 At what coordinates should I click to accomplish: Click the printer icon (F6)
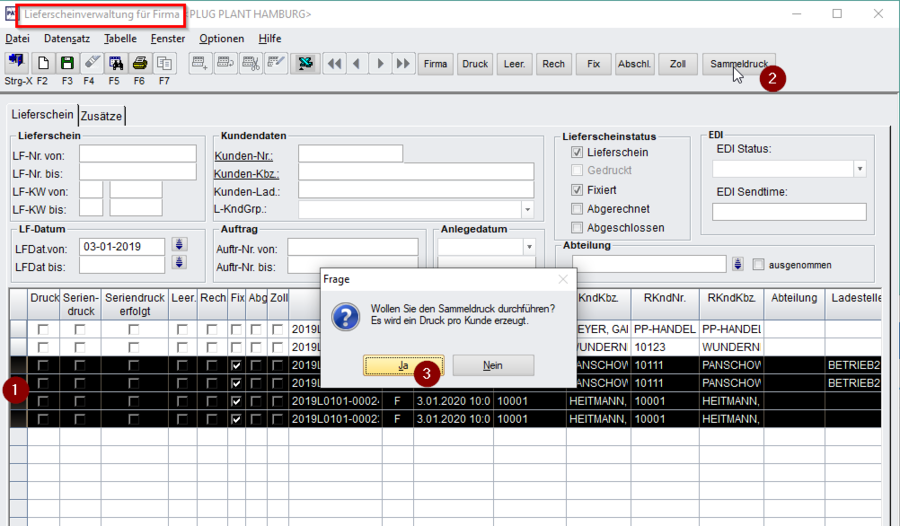point(140,63)
